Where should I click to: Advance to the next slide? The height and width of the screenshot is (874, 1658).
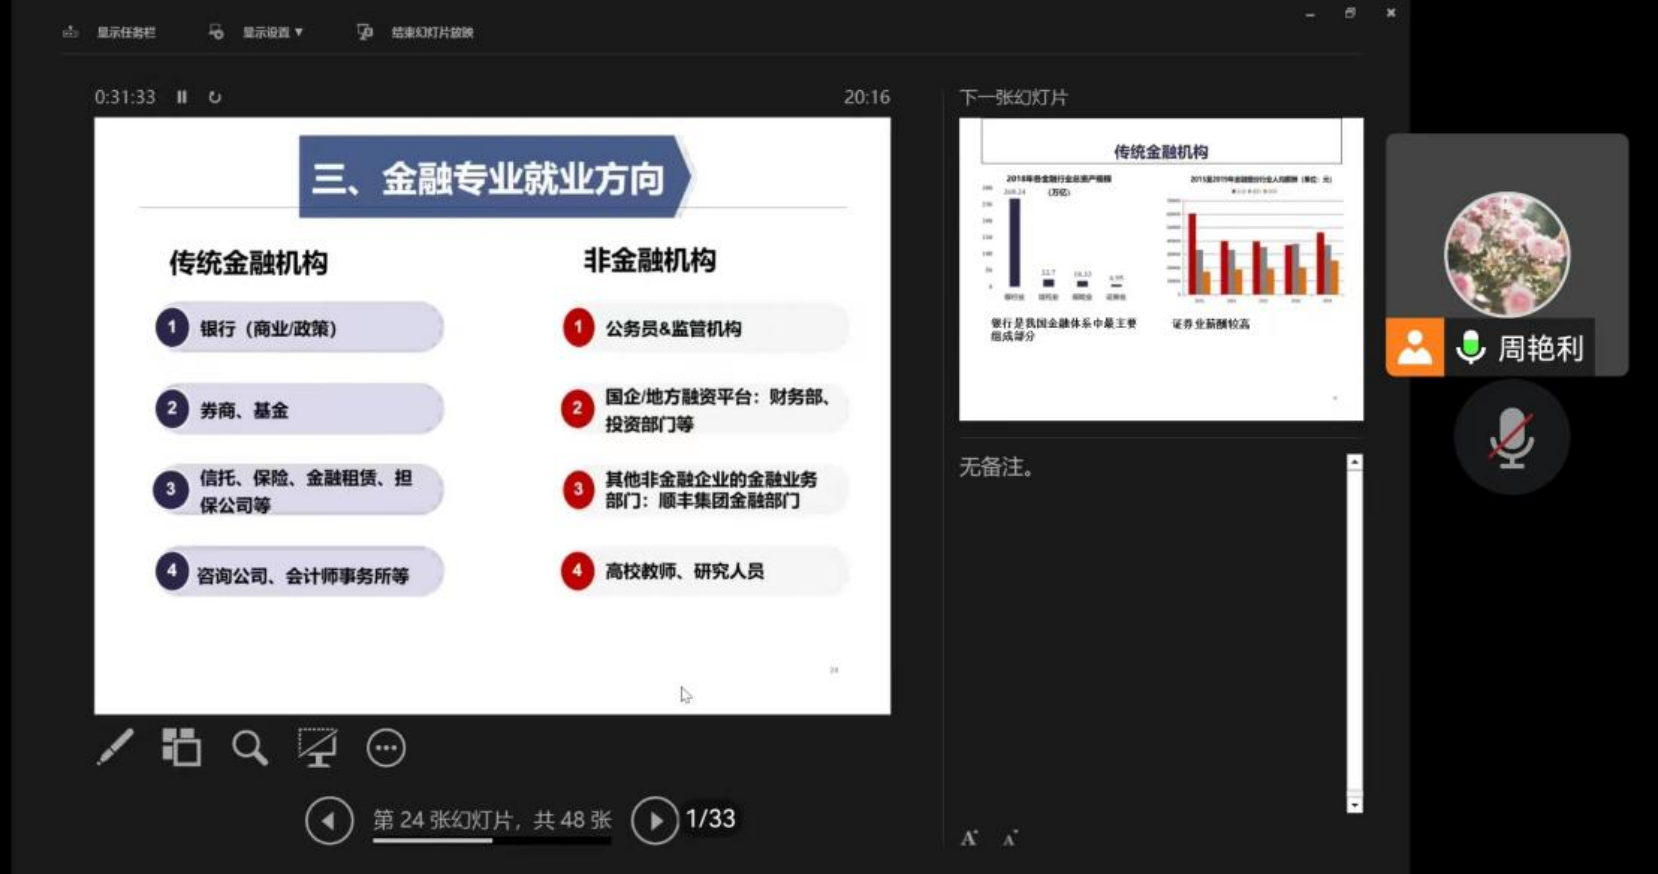(655, 821)
